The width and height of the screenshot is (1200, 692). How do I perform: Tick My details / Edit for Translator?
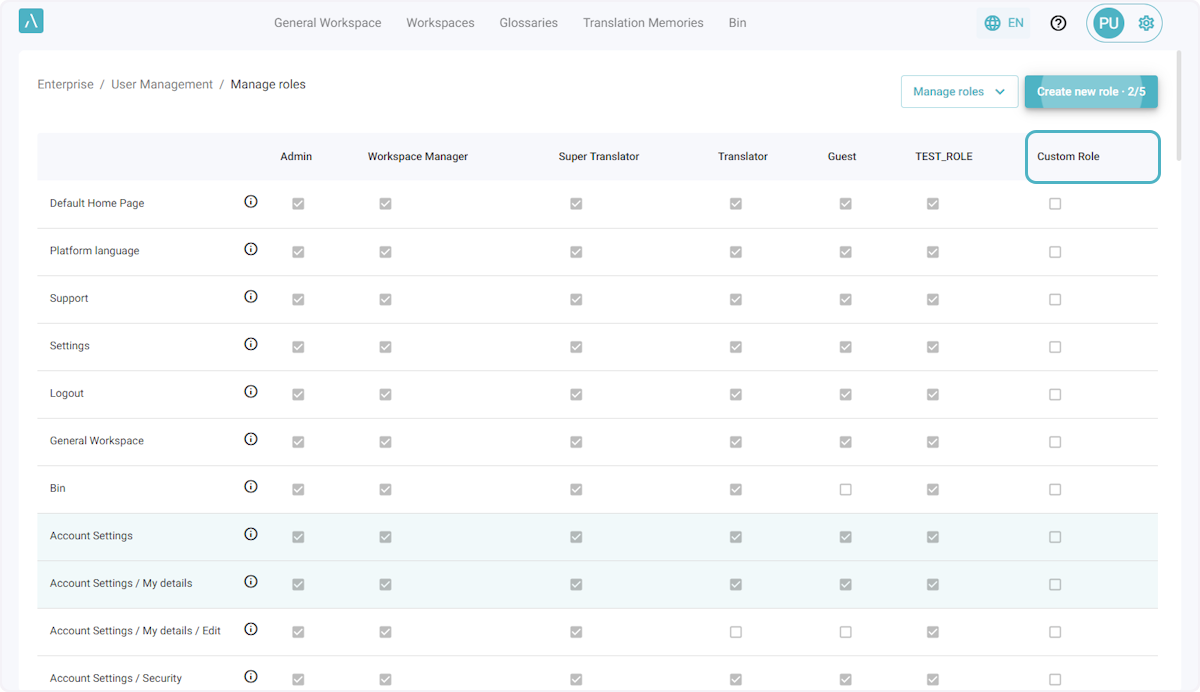[x=735, y=632]
